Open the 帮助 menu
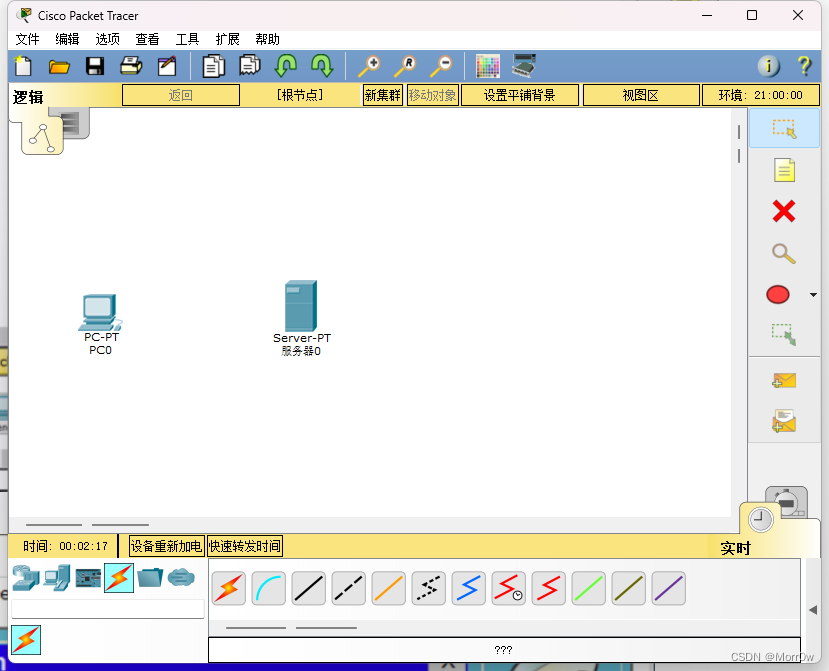This screenshot has width=829, height=671. pos(267,39)
